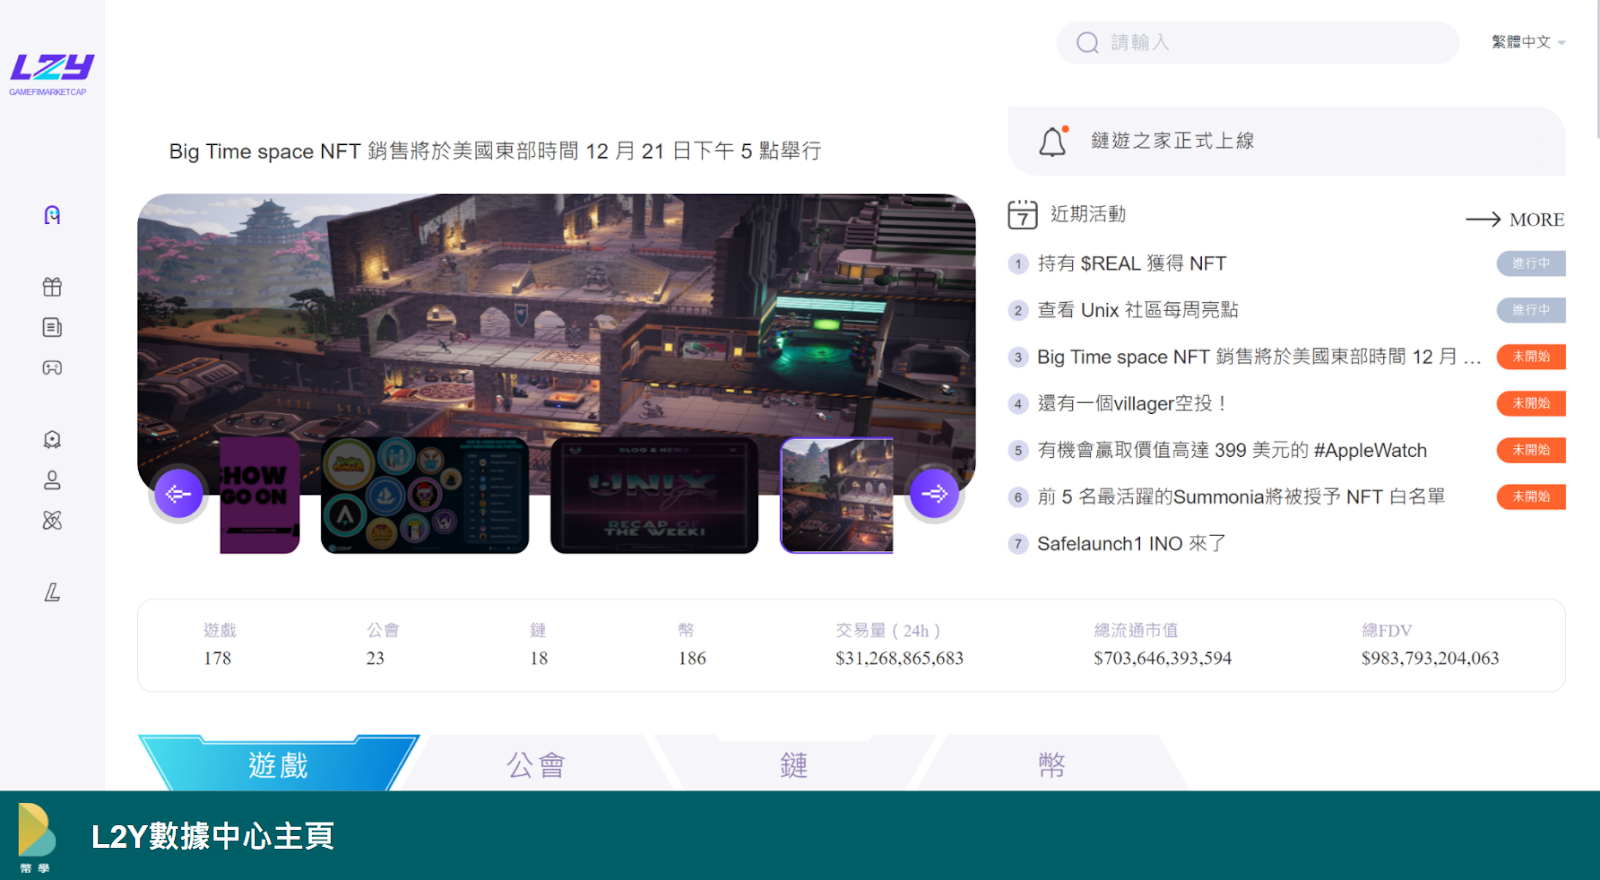The image size is (1600, 880).
Task: Open activity Safelaunch1 INO 來了
Action: [x=1131, y=543]
